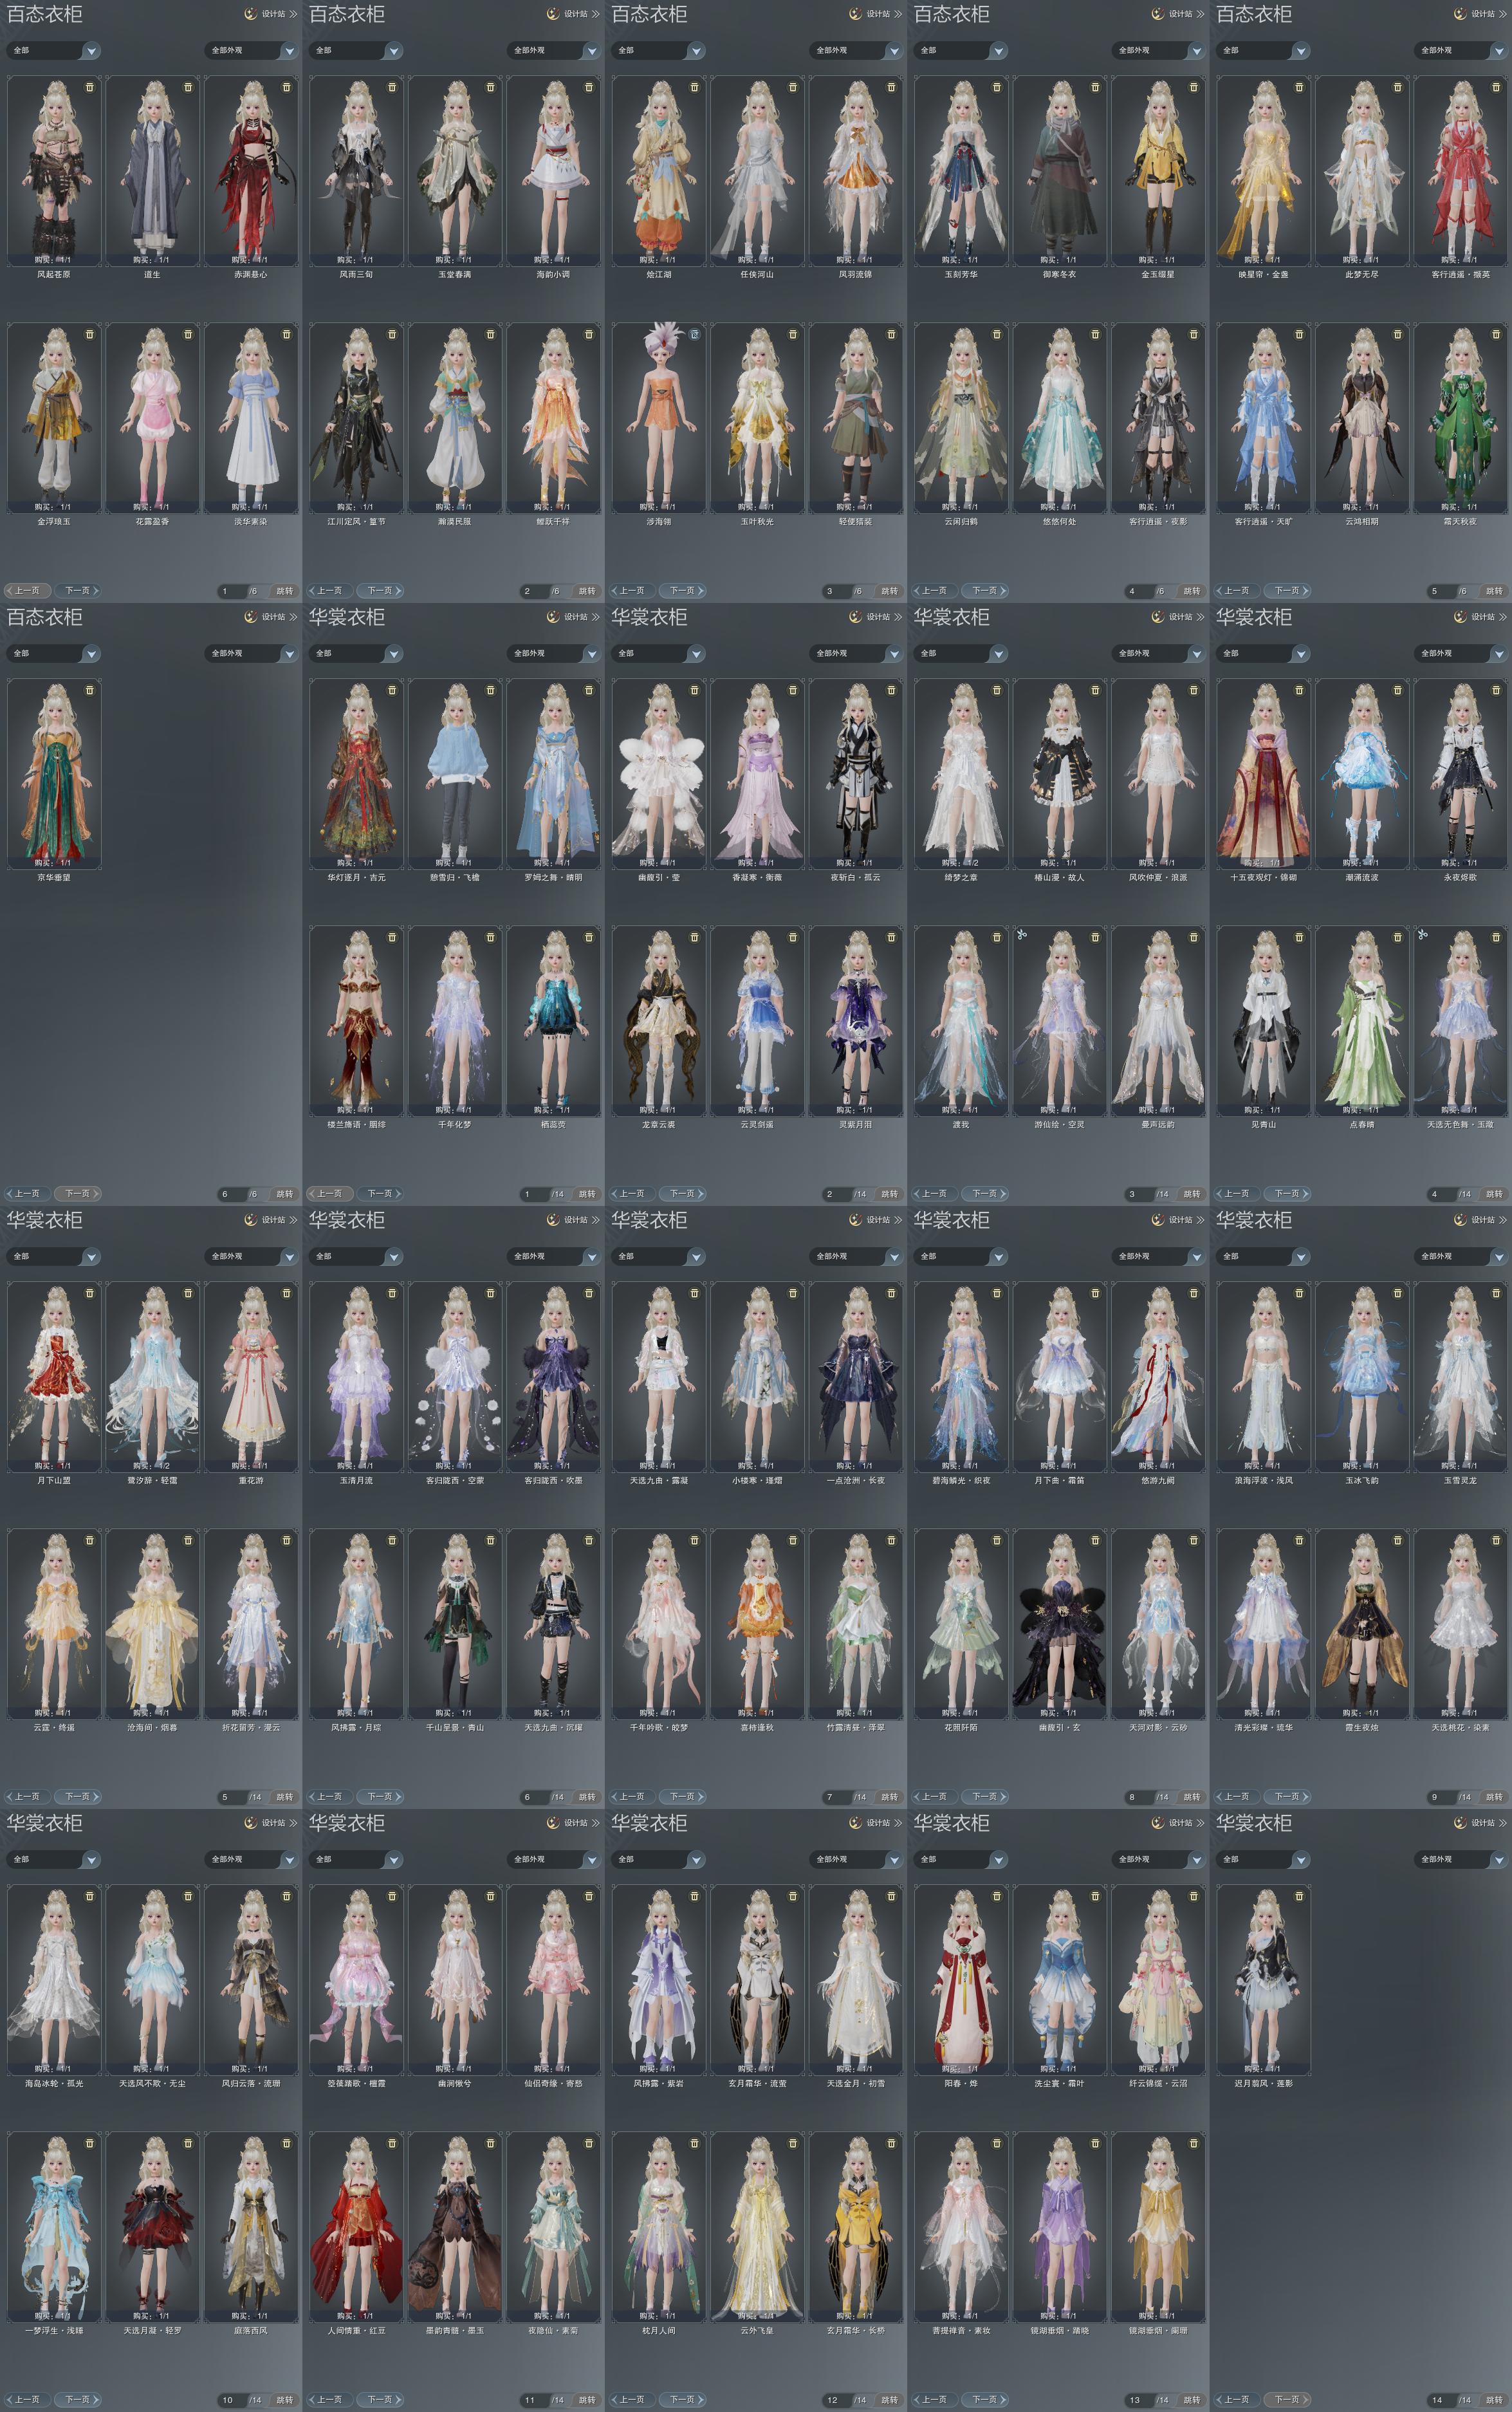Delete the 赤渊悬心 outfit via trash icon
Viewport: 1512px width, 2412px height.
[286, 87]
